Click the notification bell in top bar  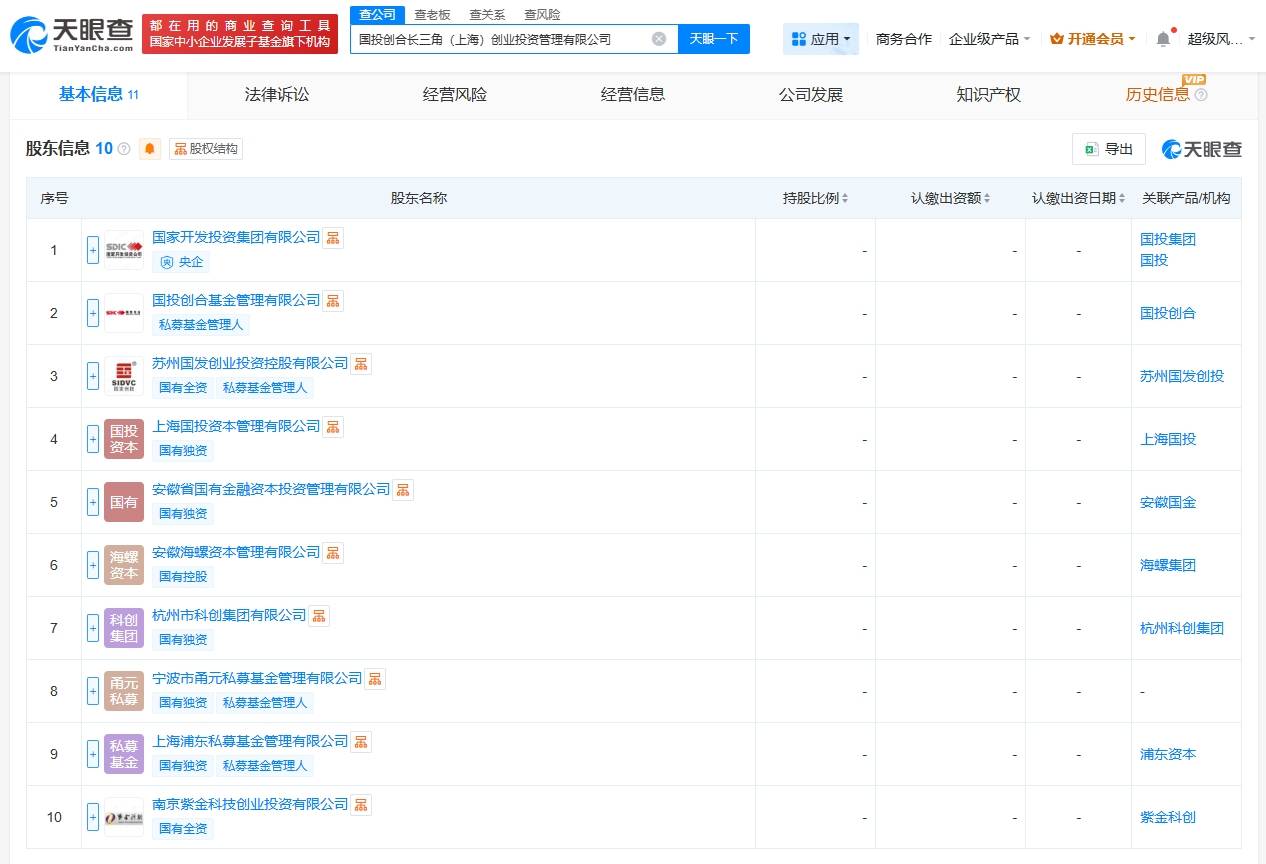pos(1162,39)
